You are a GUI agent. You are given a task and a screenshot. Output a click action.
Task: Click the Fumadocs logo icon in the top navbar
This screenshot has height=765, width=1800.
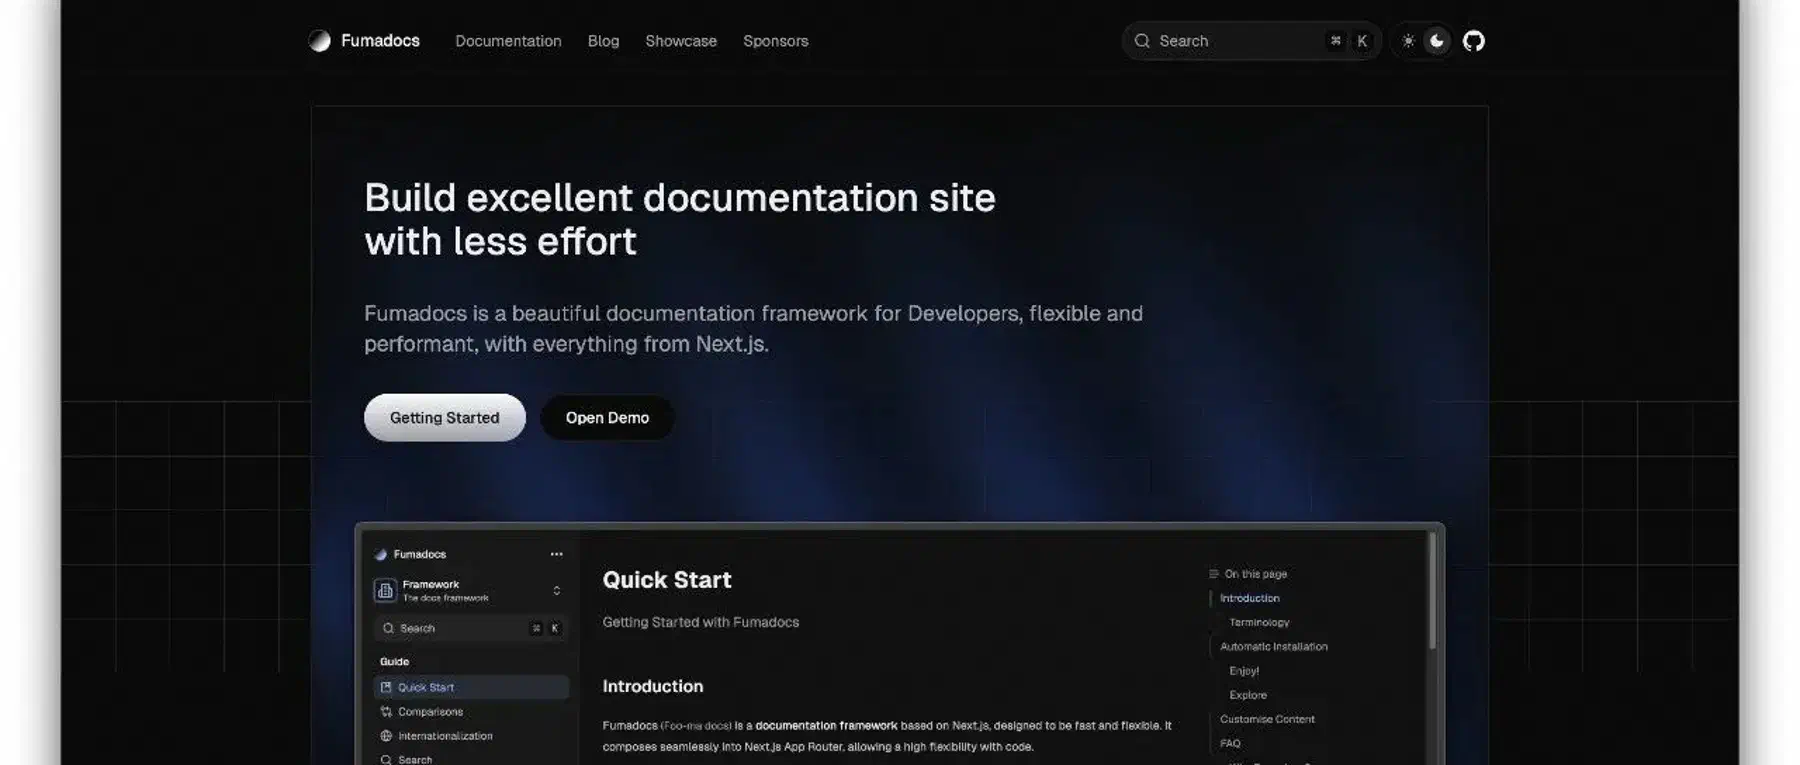(320, 41)
